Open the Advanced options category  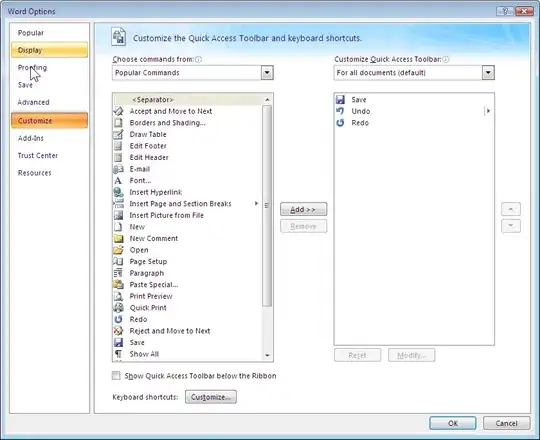(x=33, y=102)
